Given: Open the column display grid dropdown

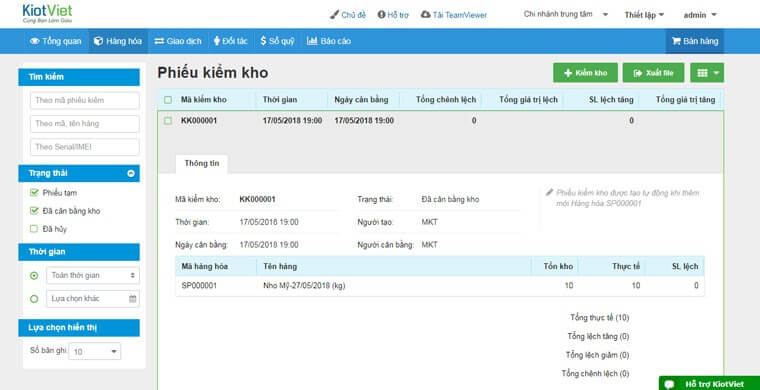Looking at the screenshot, I should [x=707, y=73].
